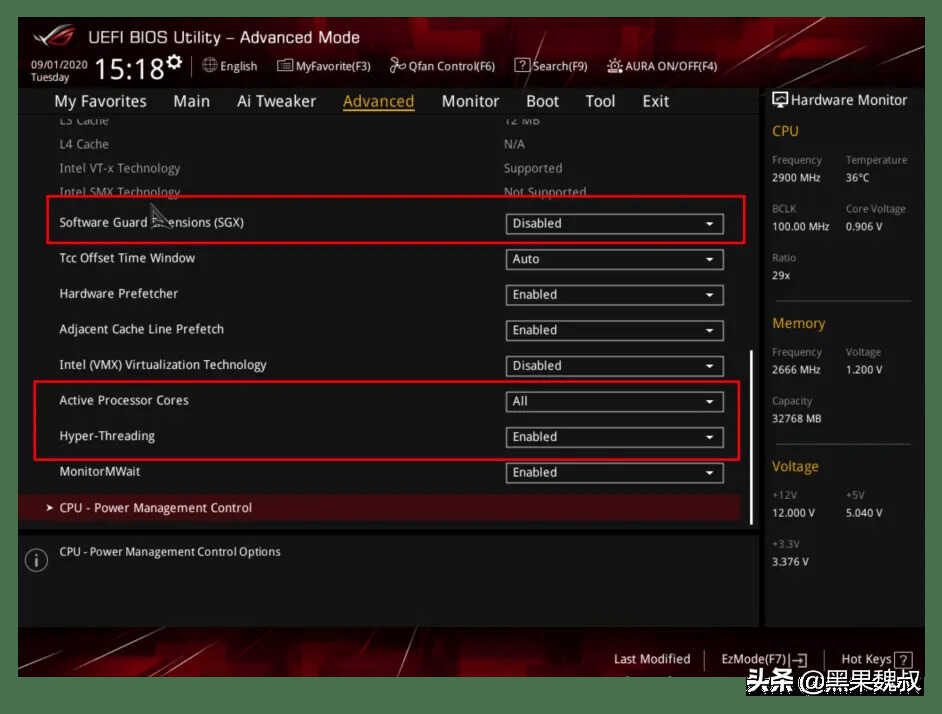The height and width of the screenshot is (714, 942).
Task: Click the Qfan Control fan icon
Action: pyautogui.click(x=397, y=65)
